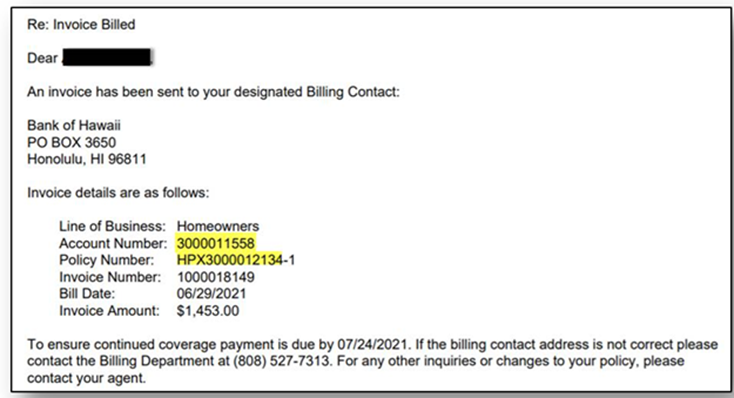This screenshot has height=398, width=734.
Task: Click the highlighted policy number HPX3000012134
Action: click(x=229, y=260)
